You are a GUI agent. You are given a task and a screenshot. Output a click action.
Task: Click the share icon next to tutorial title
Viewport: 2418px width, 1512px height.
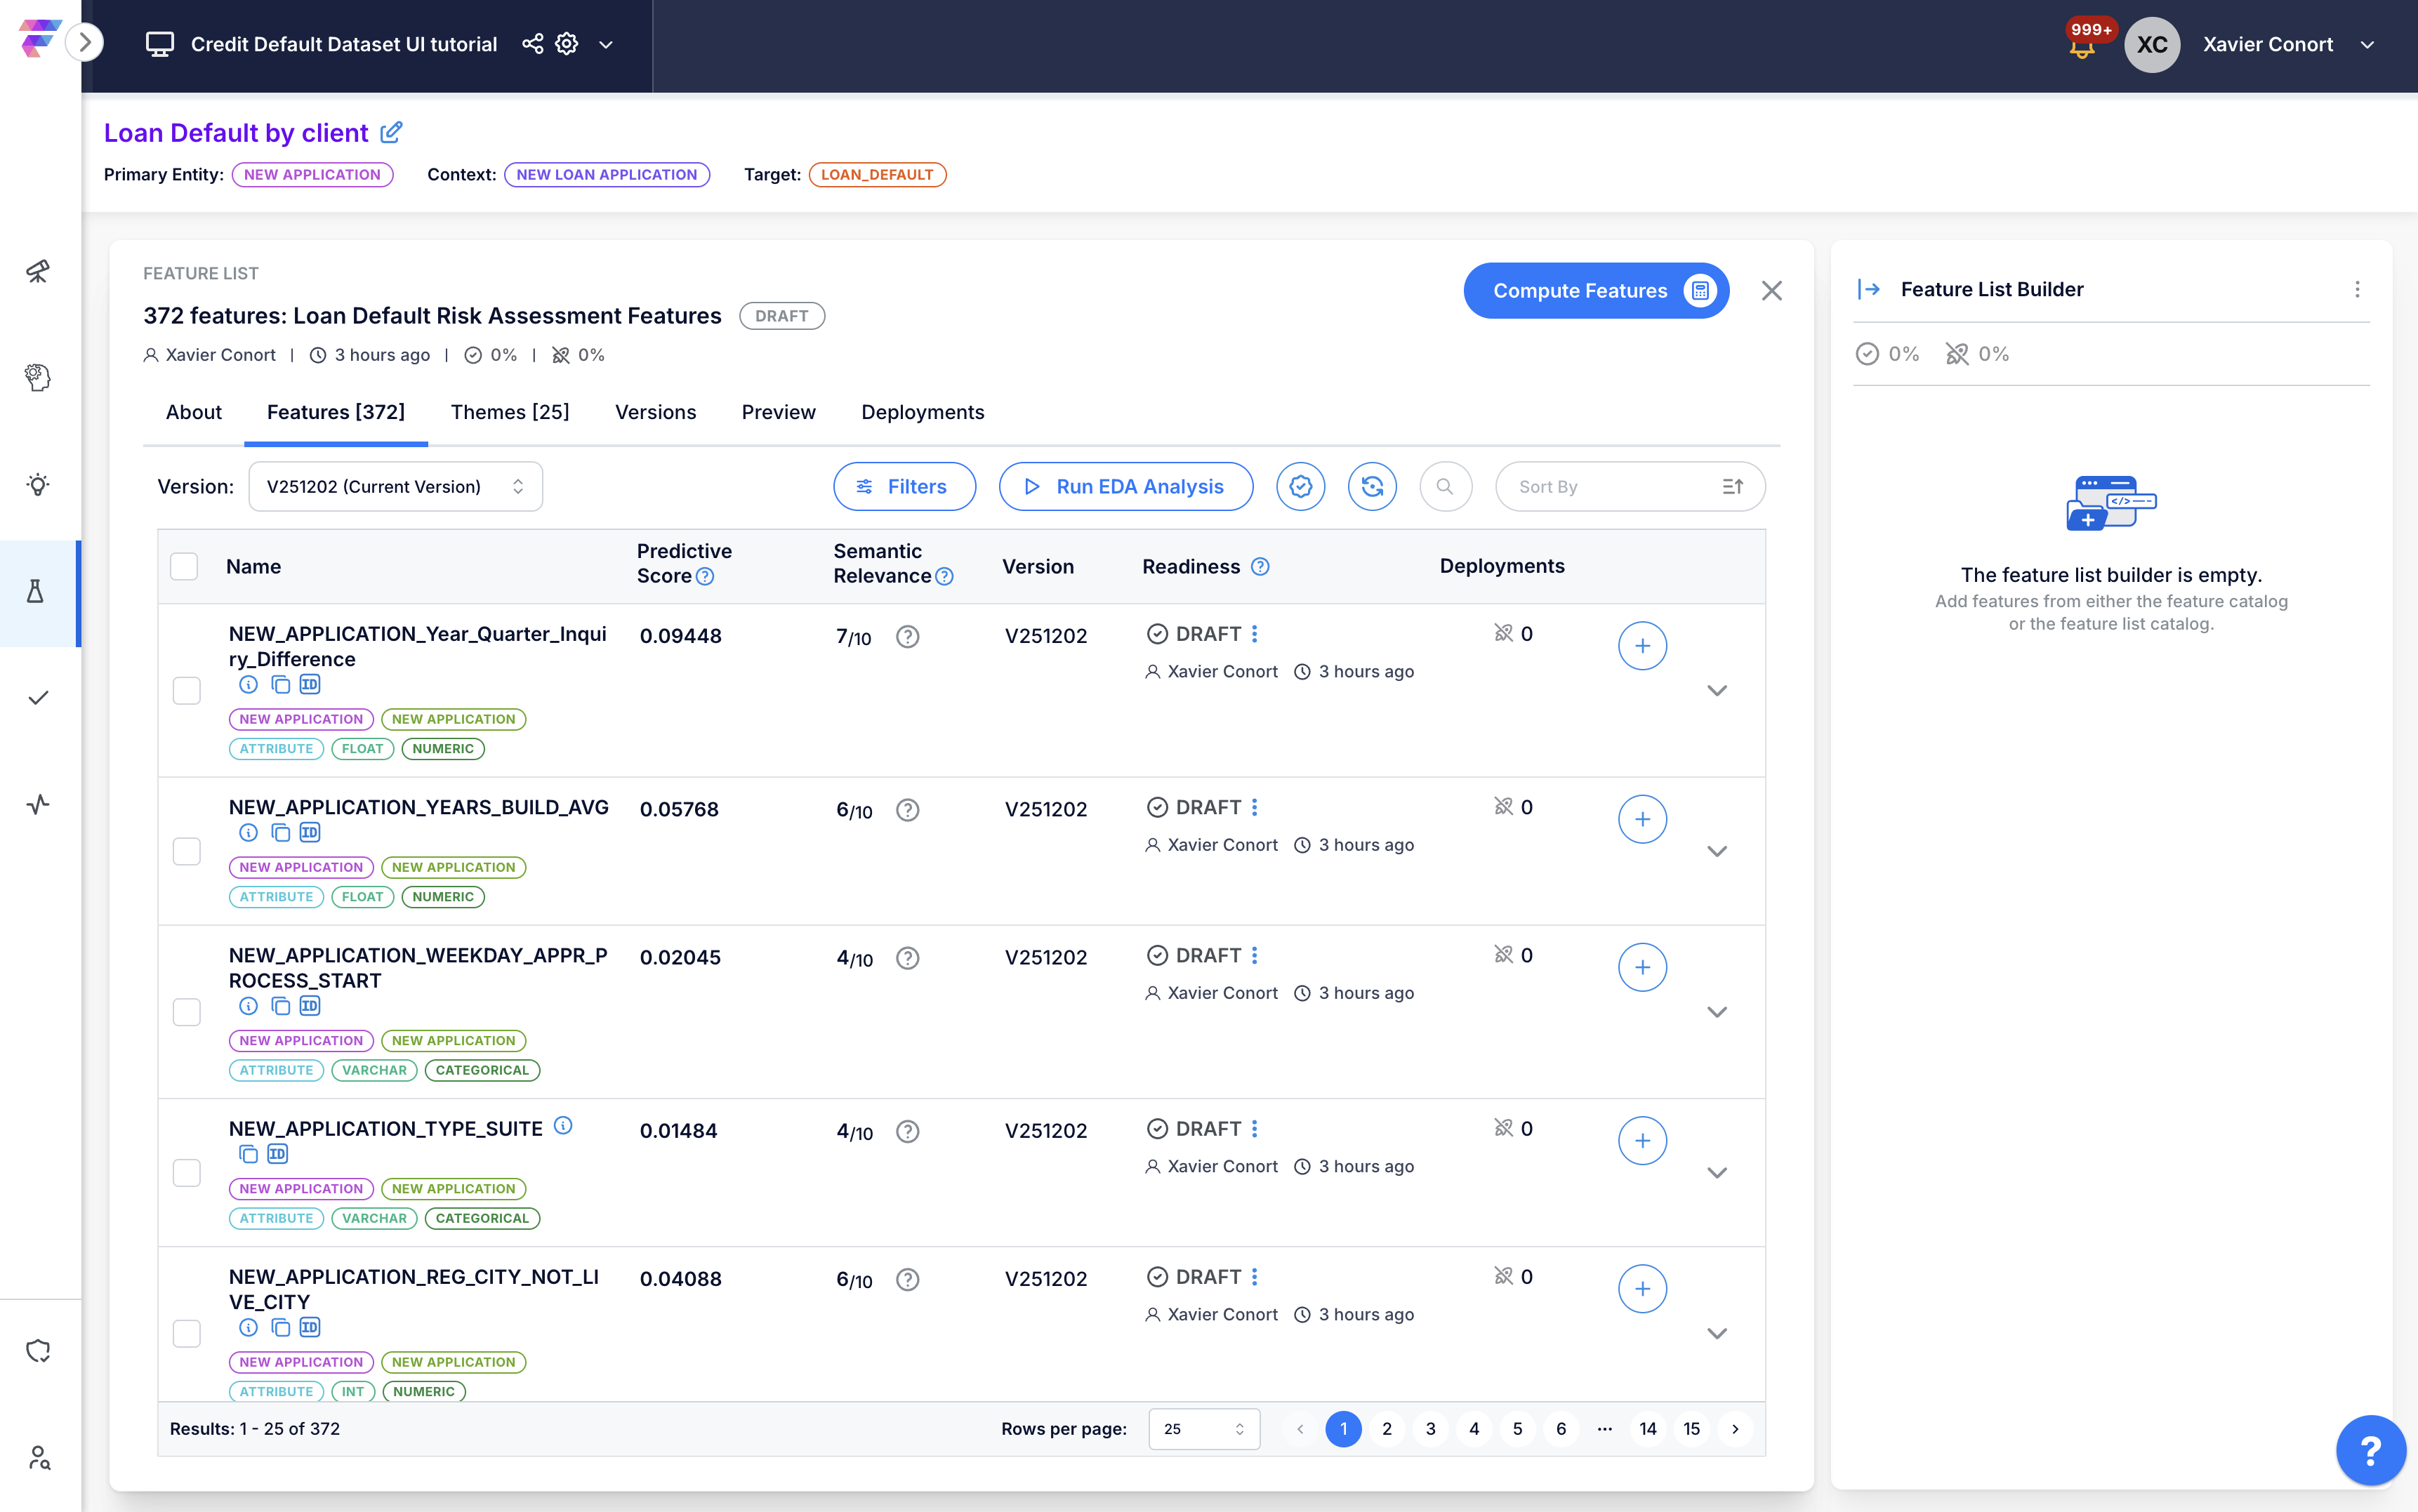(533, 43)
